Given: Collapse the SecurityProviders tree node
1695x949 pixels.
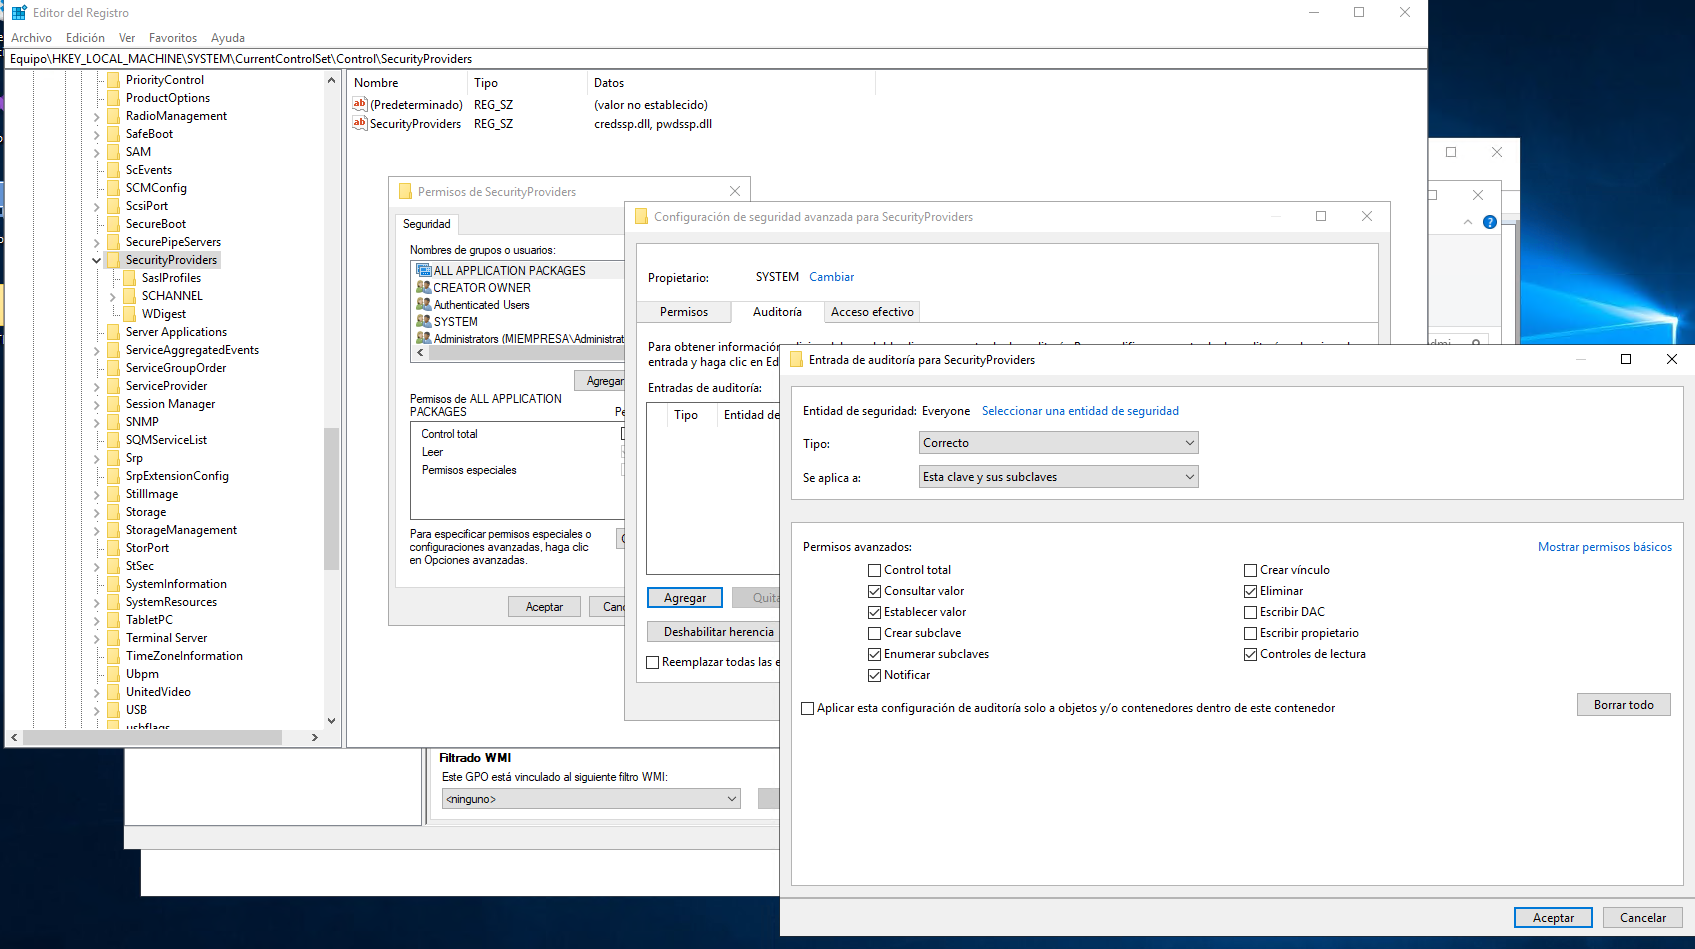Looking at the screenshot, I should [97, 260].
